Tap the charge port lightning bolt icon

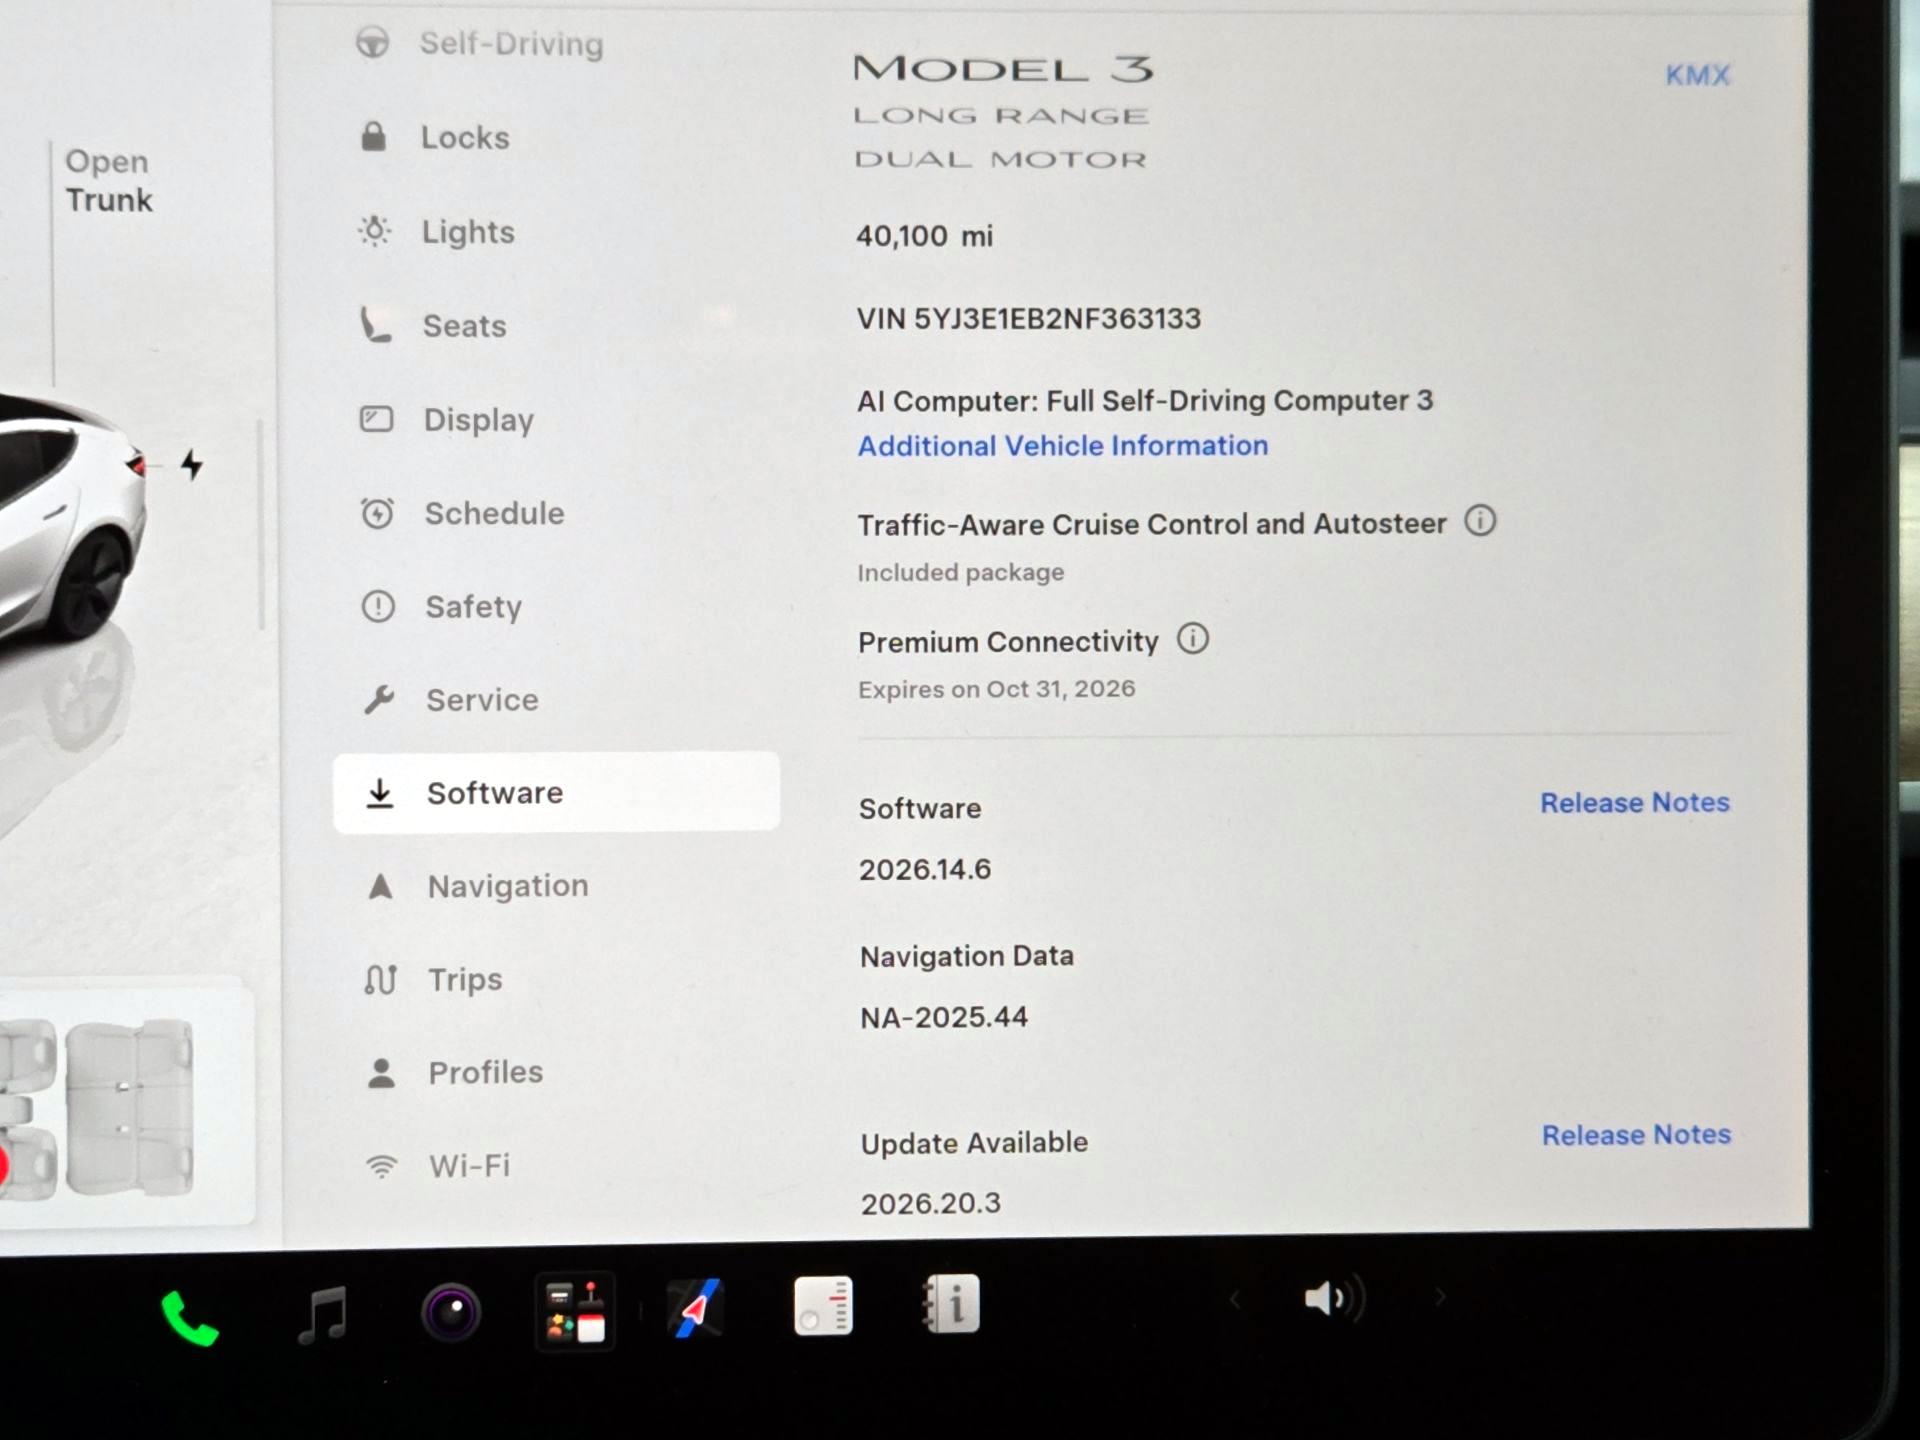tap(191, 465)
